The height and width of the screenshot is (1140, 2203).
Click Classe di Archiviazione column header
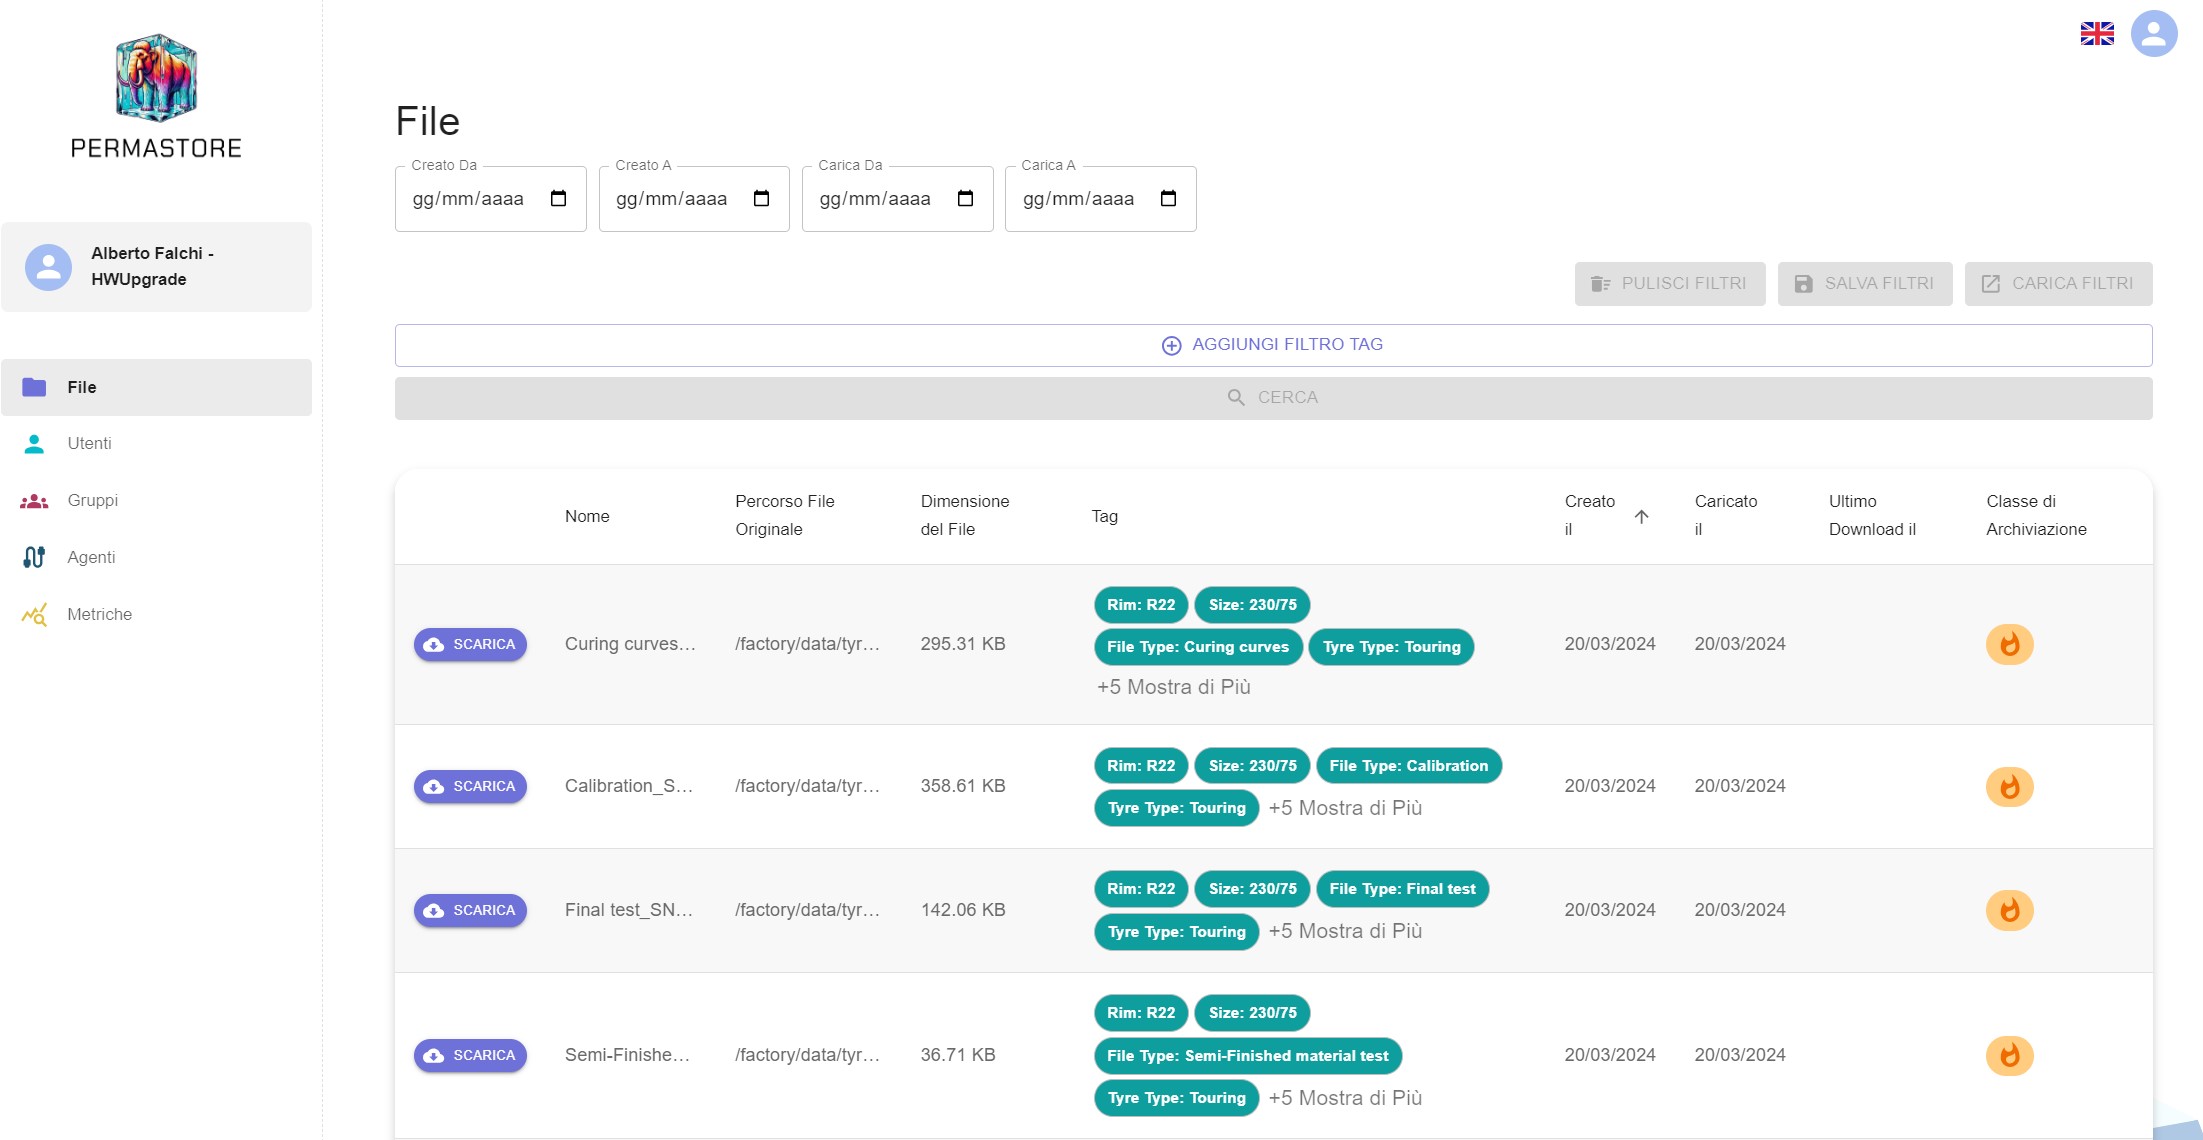tap(2036, 515)
